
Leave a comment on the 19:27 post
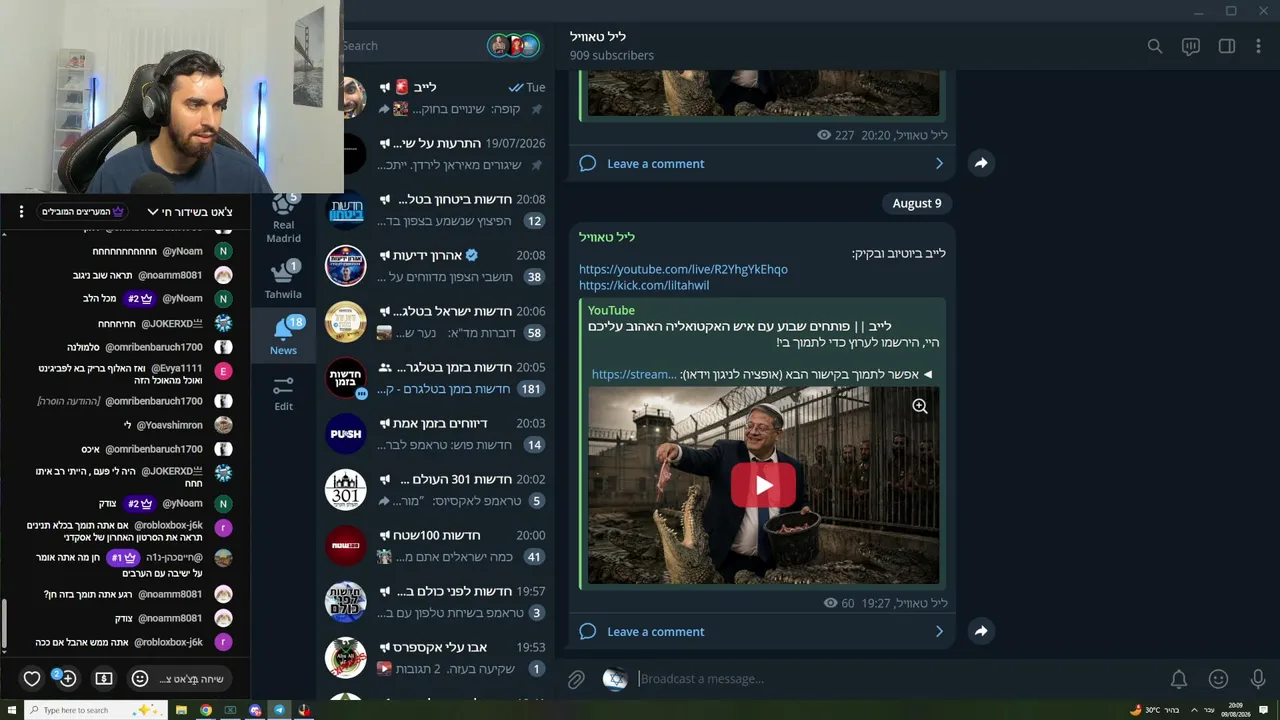coord(762,631)
